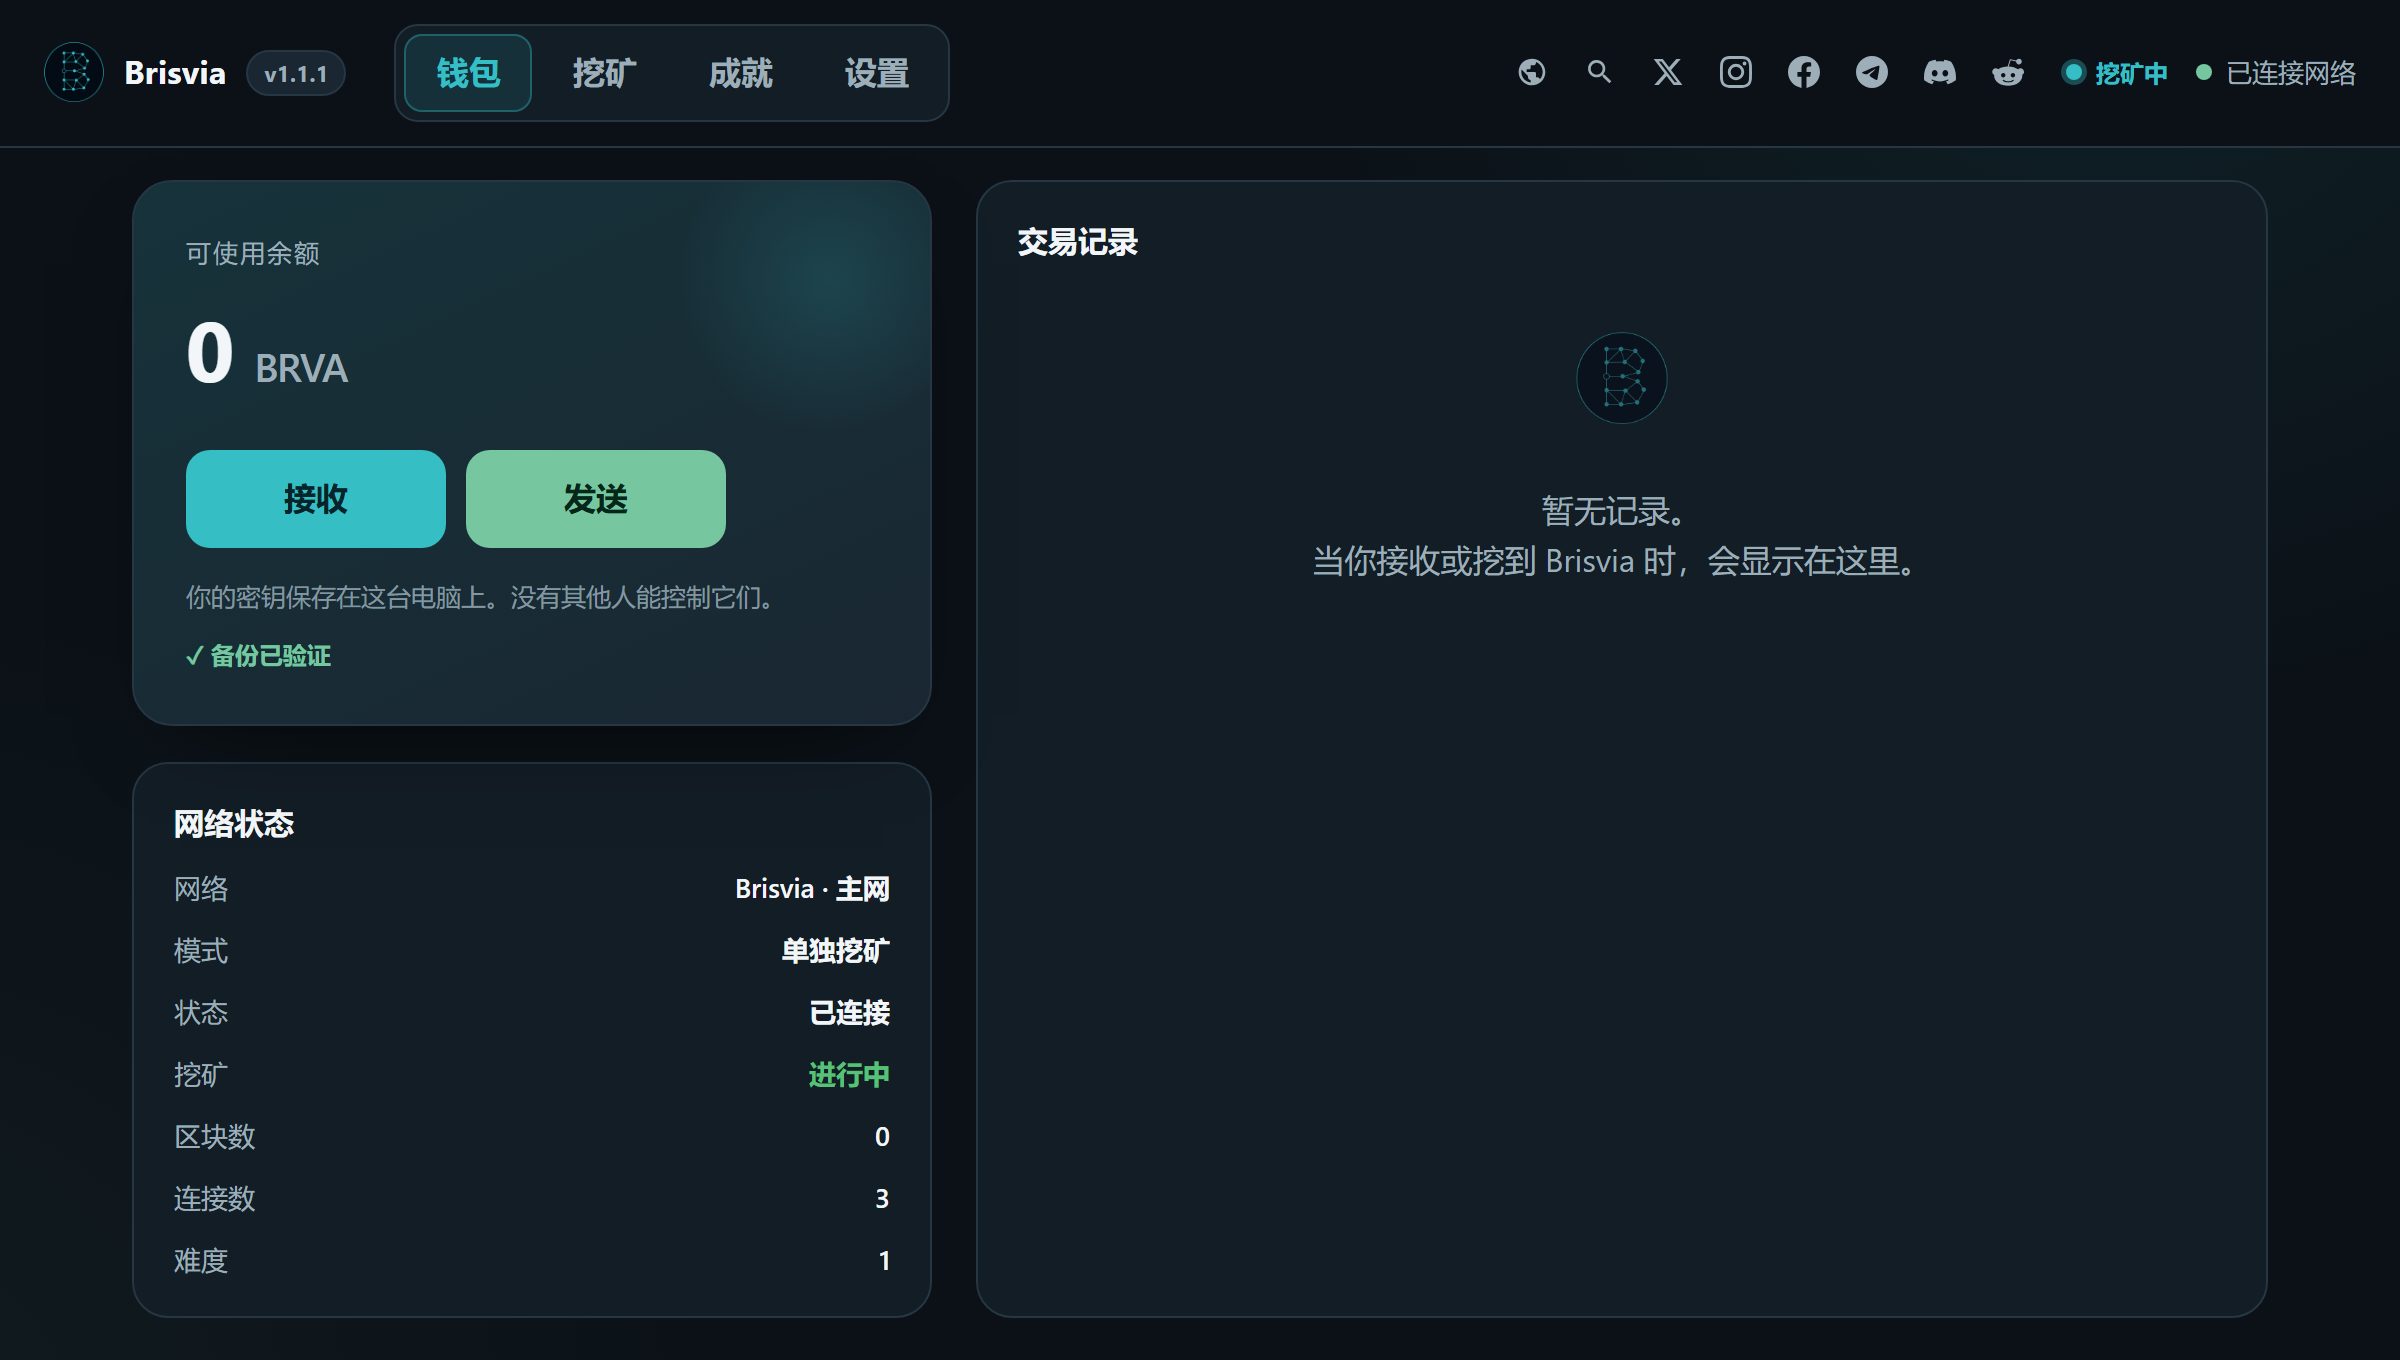Screen dimensions: 2400x1360
Task: Click the 区块数 row label
Action: click(x=214, y=1137)
